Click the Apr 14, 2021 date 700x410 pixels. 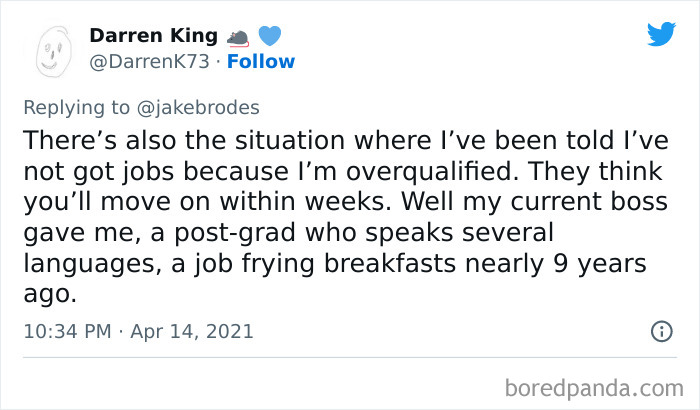tap(190, 331)
